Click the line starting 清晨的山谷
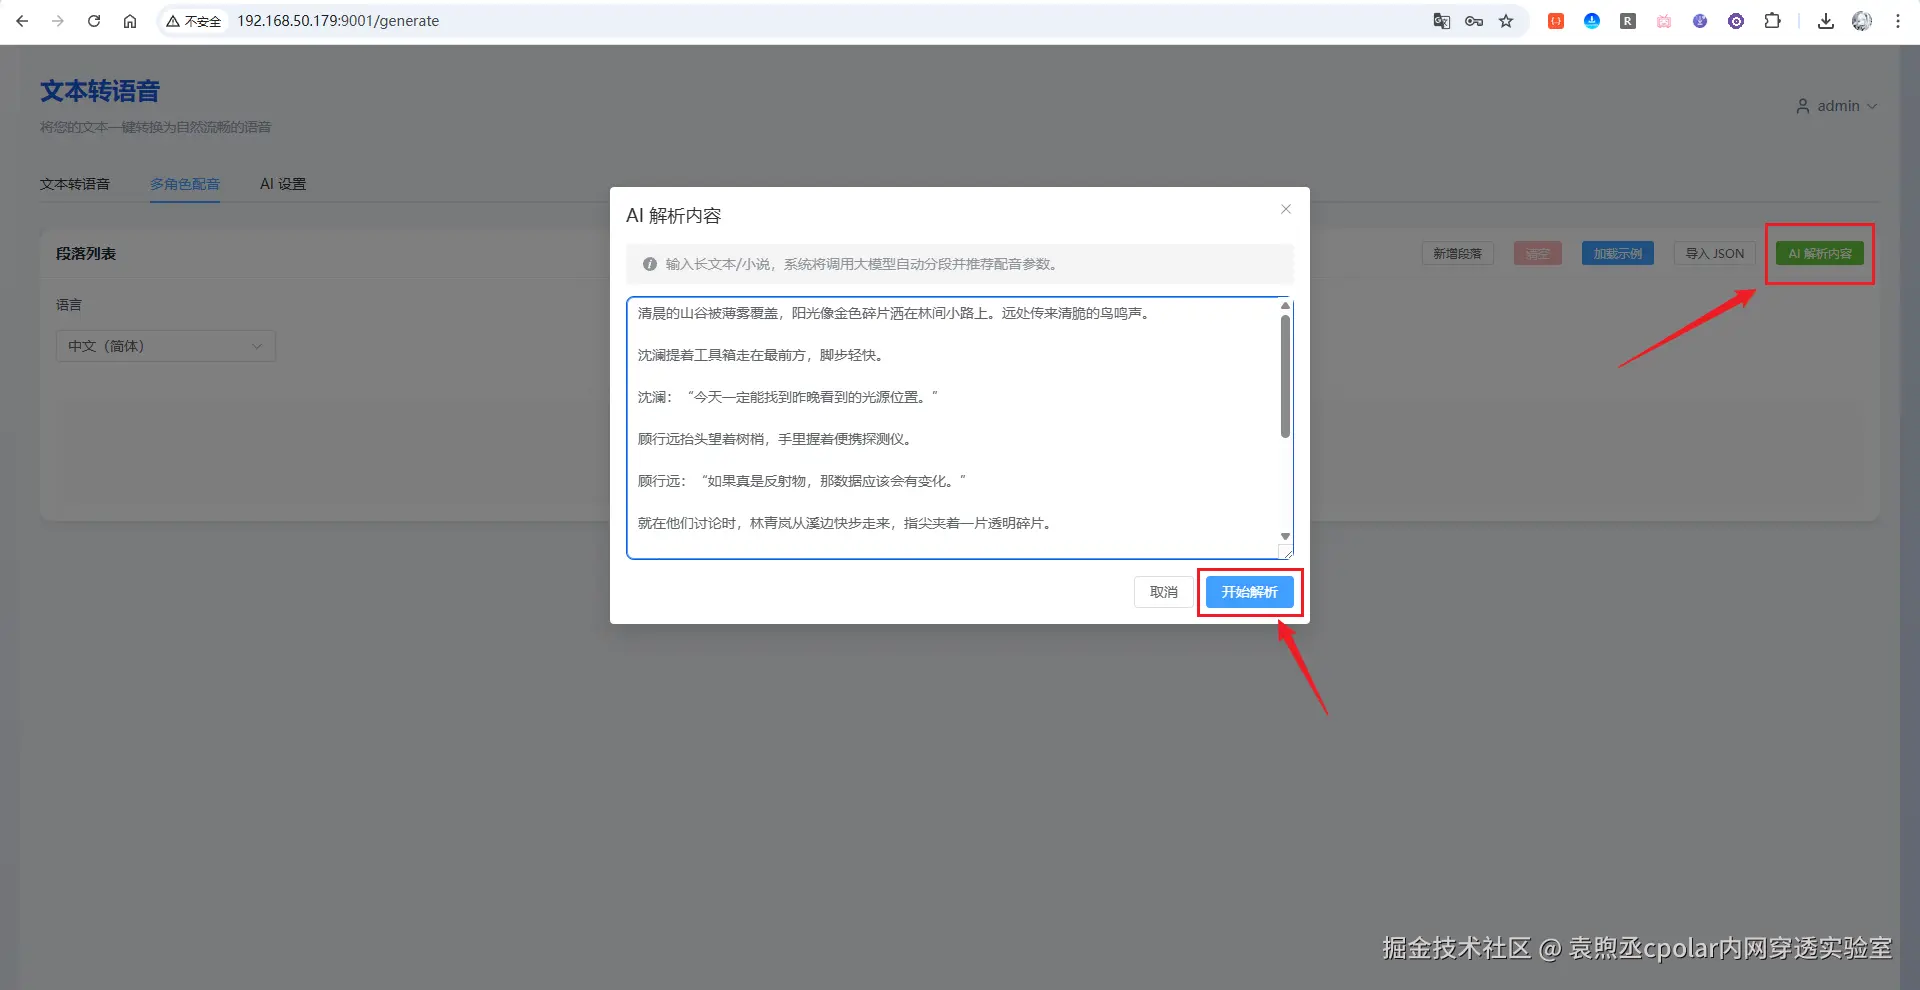The width and height of the screenshot is (1920, 990). 895,313
